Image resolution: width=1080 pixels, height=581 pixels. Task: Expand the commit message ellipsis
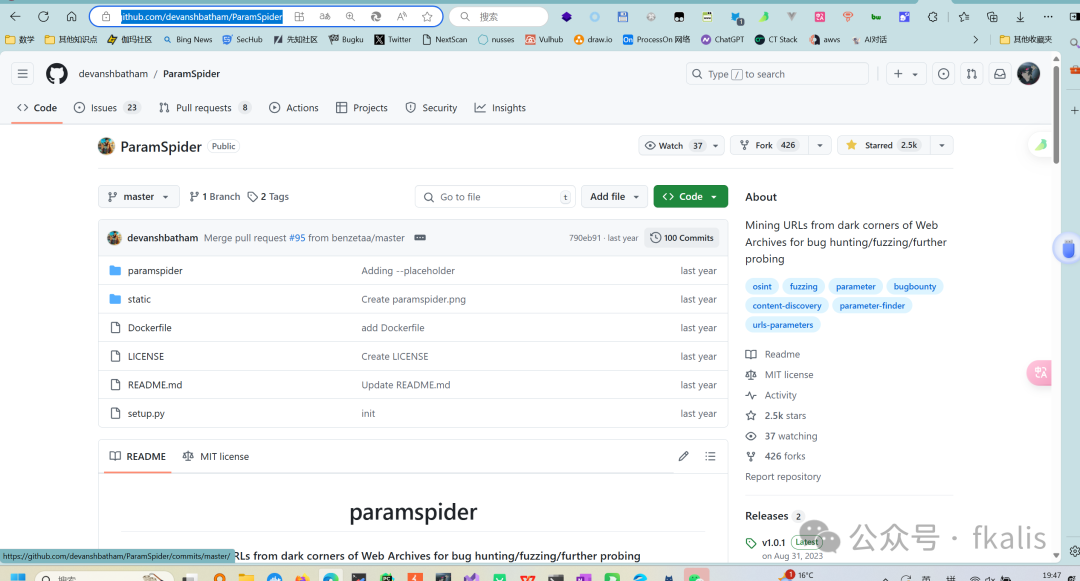pos(420,237)
